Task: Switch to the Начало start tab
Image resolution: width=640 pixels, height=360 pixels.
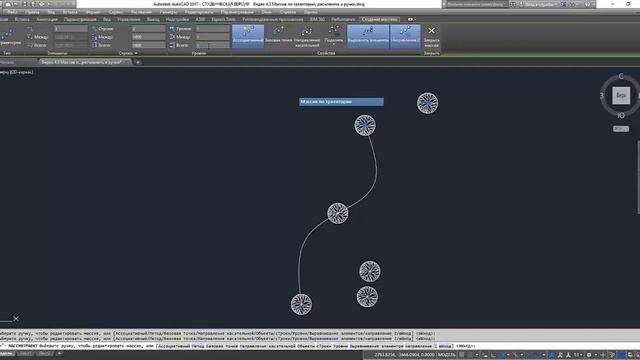Action: tap(7, 62)
